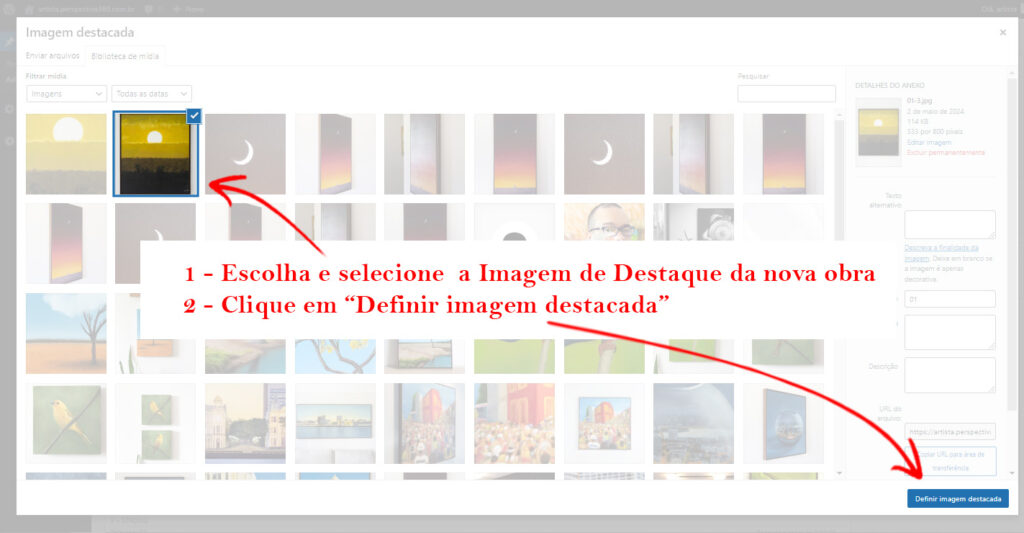Select the black-and-white camera photo thumbnail

click(x=694, y=222)
